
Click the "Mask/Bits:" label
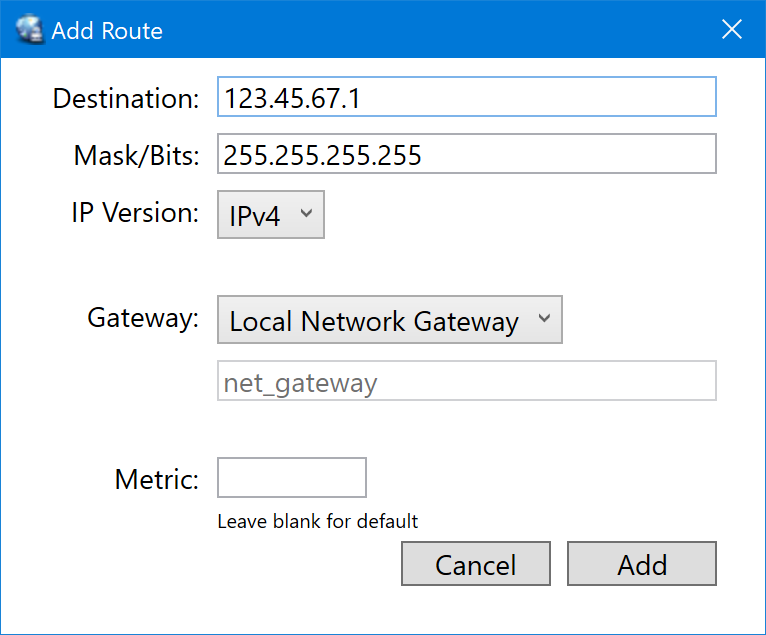(x=137, y=155)
